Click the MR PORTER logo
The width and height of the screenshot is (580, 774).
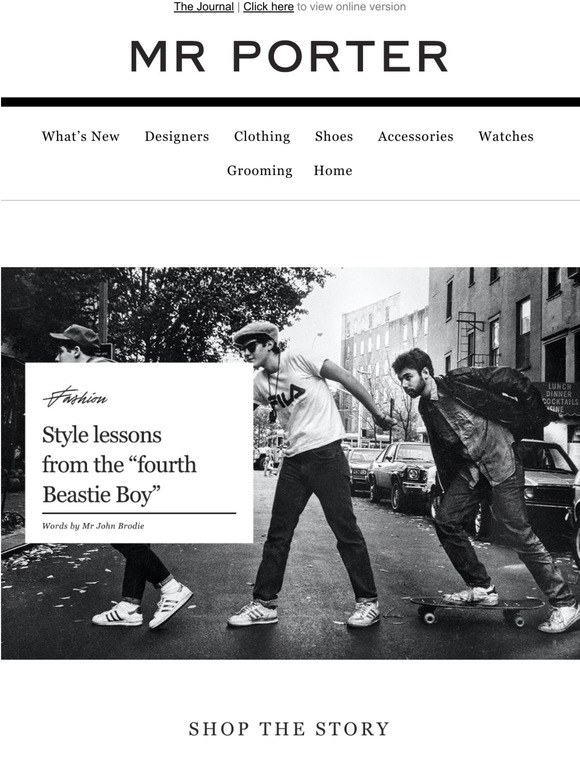pos(289,56)
